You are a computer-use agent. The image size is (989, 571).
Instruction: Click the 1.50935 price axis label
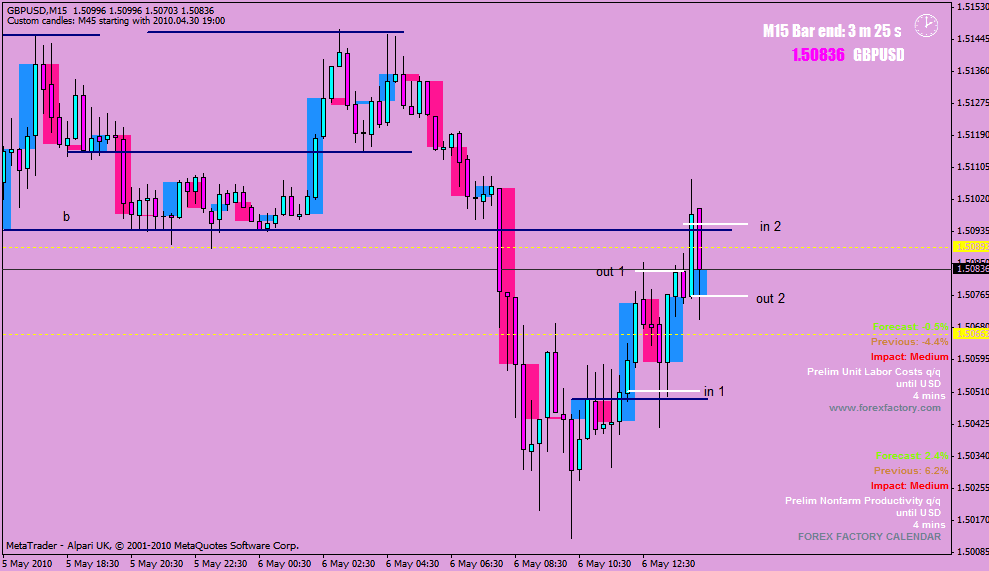coord(973,231)
